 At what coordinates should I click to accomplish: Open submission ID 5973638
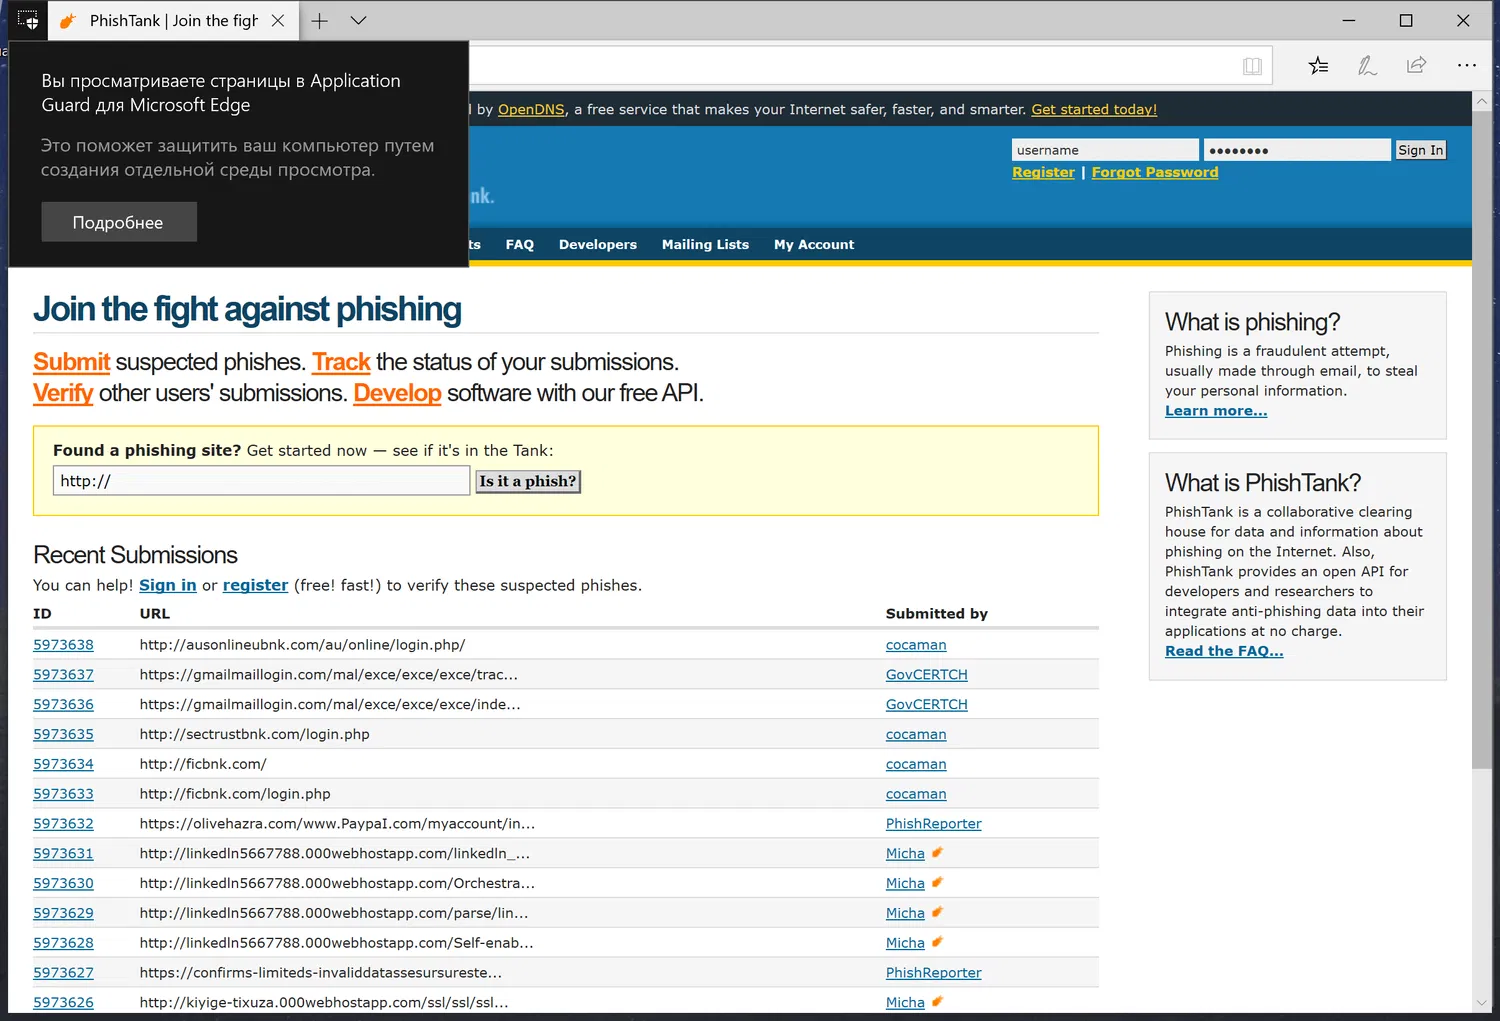click(x=63, y=645)
